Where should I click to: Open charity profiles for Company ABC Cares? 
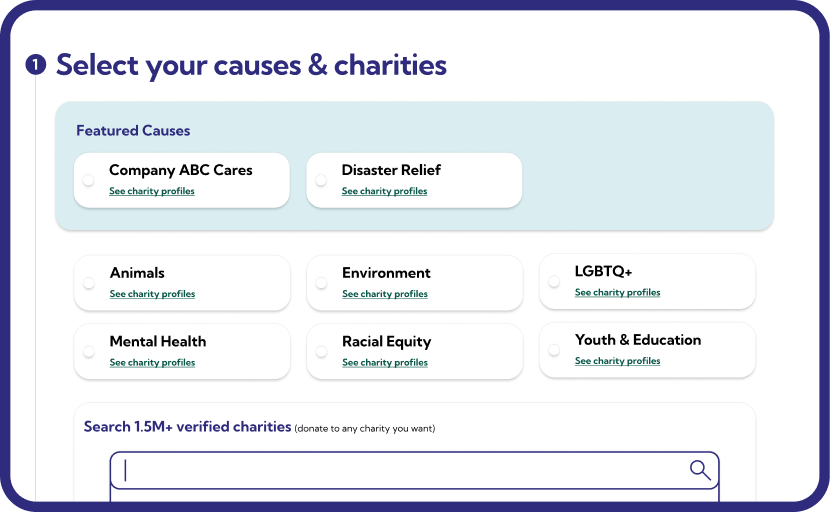tap(152, 191)
